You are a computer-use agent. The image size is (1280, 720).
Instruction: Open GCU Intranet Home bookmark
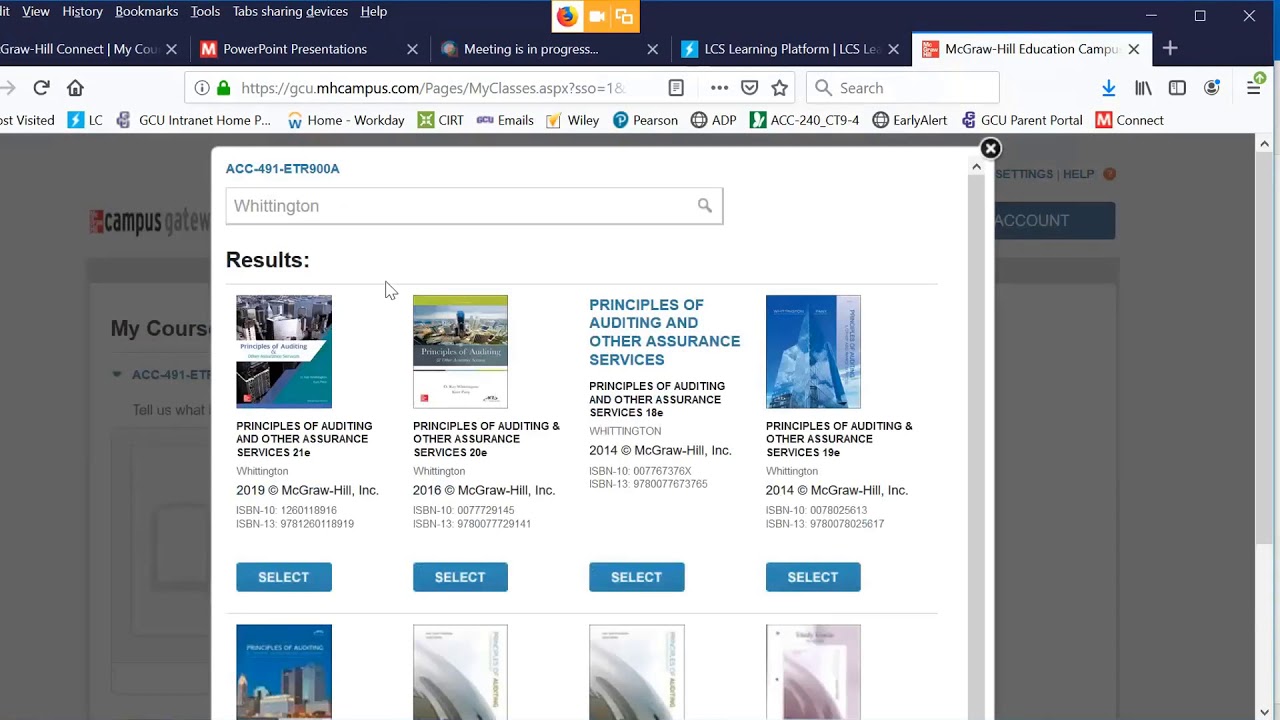tap(193, 120)
